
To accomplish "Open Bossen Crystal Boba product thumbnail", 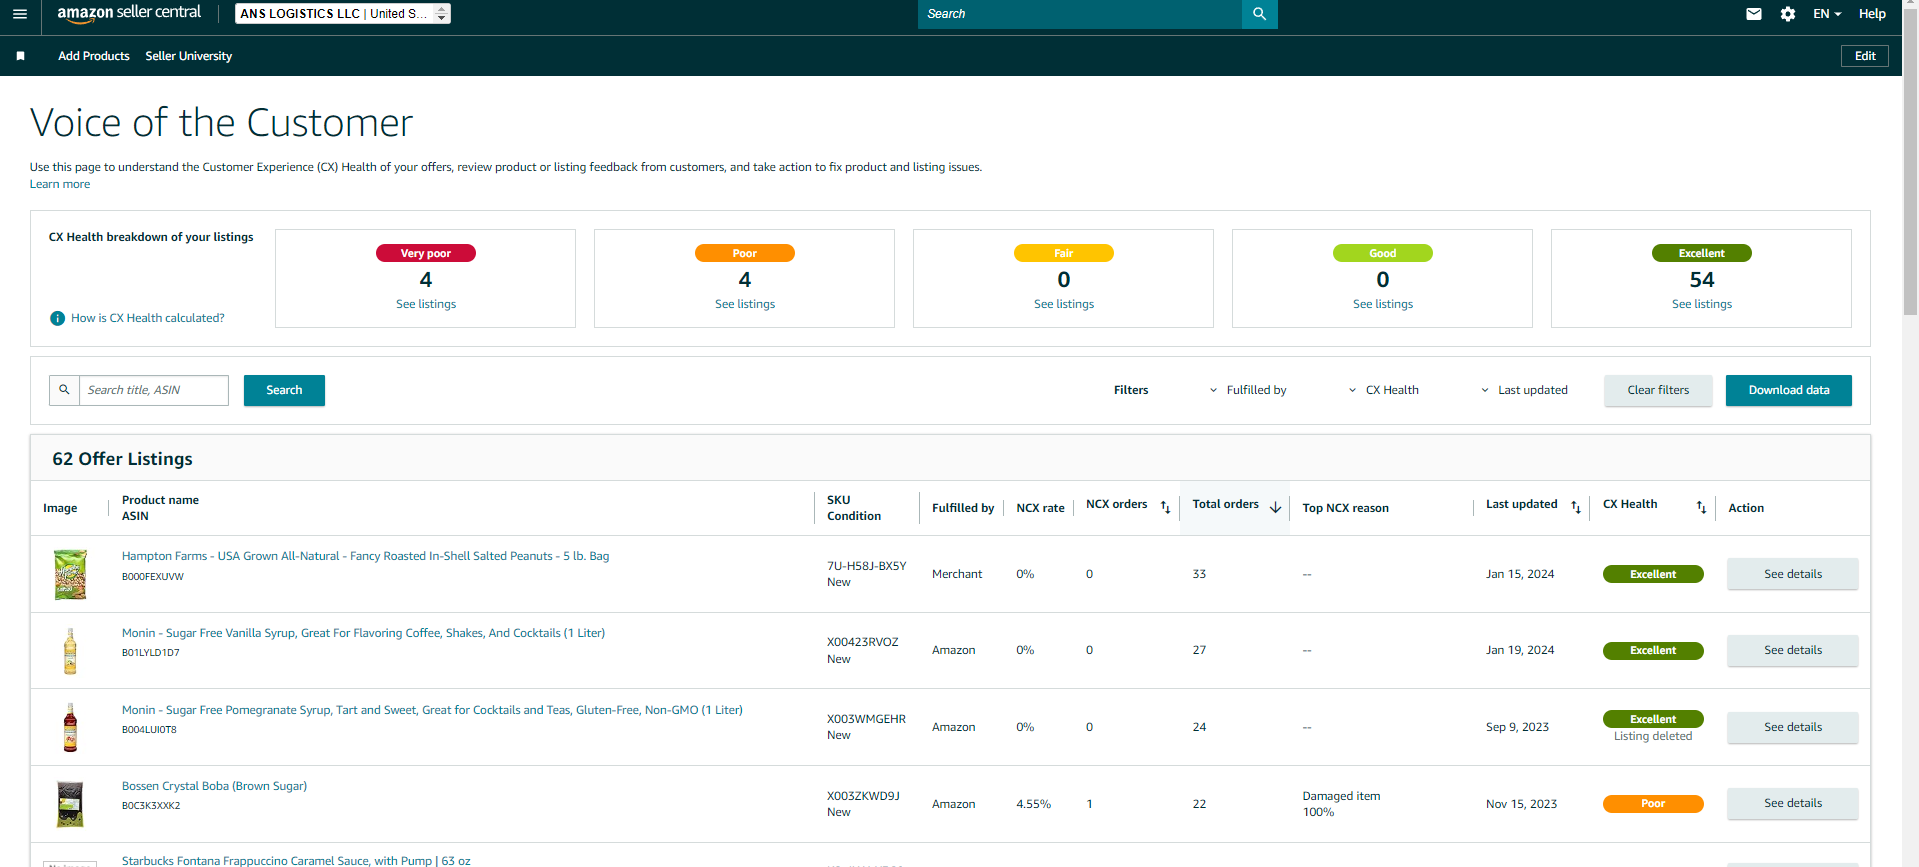I will tap(70, 804).
